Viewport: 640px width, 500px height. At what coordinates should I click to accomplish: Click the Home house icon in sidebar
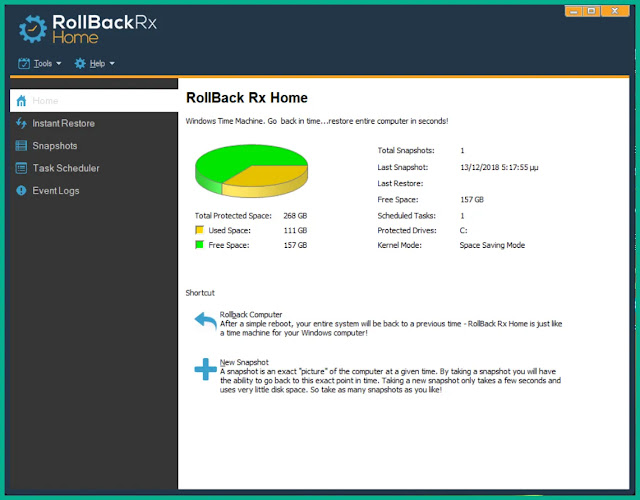(x=21, y=100)
